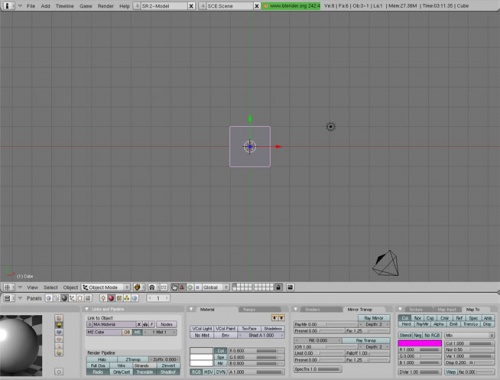
Task: Open Lamp buttons sub-context icon
Action: [103, 298]
